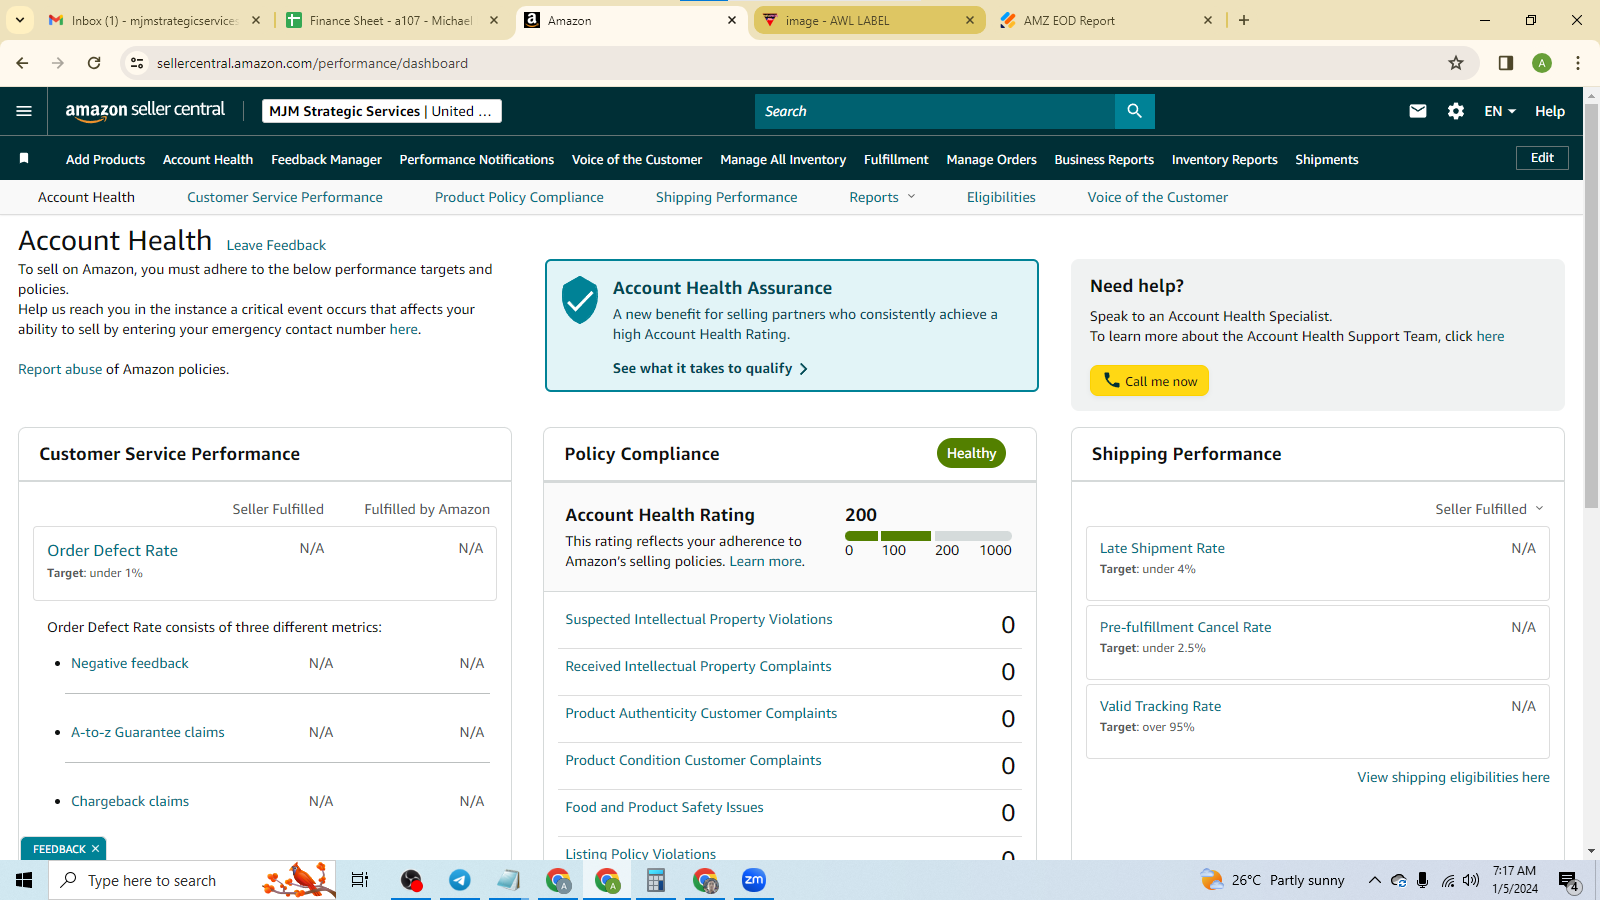The width and height of the screenshot is (1600, 900).
Task: Open Telegram from the taskbar
Action: click(x=460, y=880)
